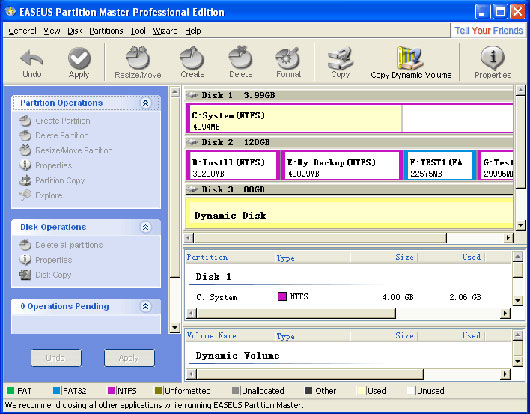530x414 pixels.
Task: Click the Apply checkmark toolbar icon
Action: point(79,63)
